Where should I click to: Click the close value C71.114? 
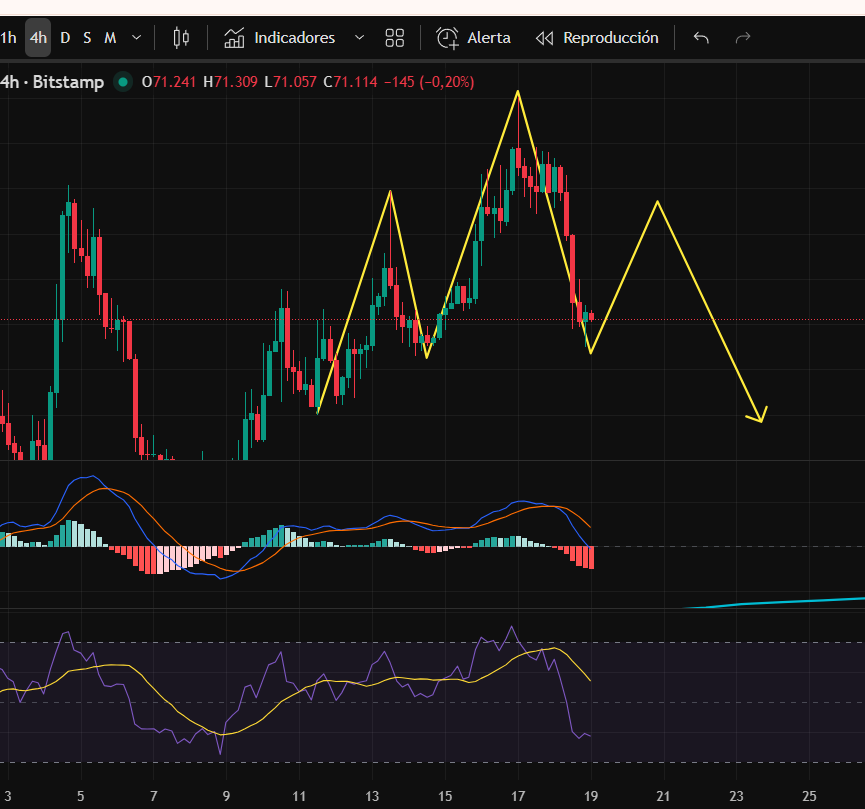pos(350,82)
